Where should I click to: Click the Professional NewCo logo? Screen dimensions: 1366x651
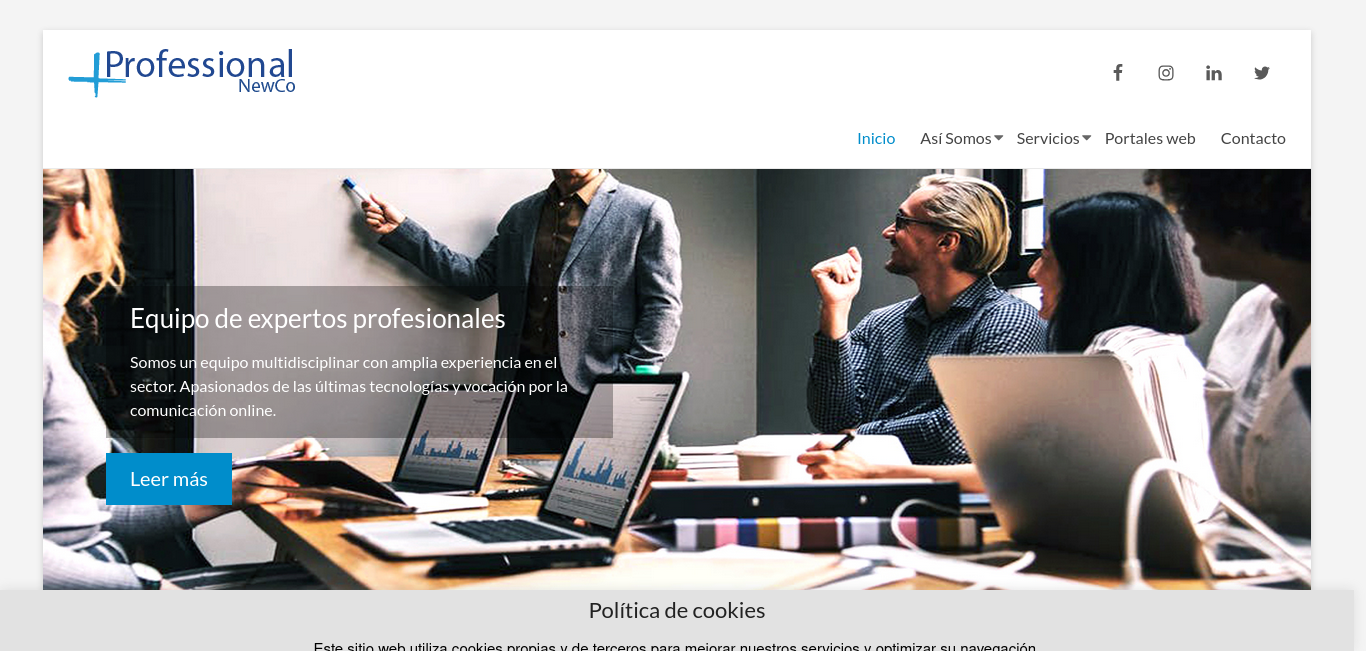tap(182, 73)
